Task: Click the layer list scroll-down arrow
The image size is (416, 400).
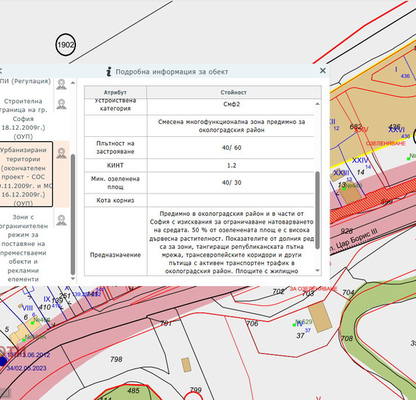Action: tap(73, 278)
